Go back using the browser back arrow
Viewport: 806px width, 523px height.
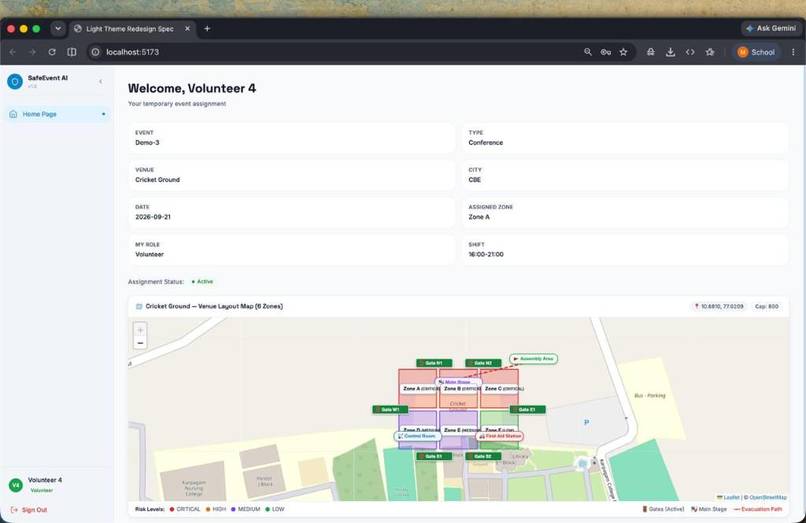pos(13,52)
